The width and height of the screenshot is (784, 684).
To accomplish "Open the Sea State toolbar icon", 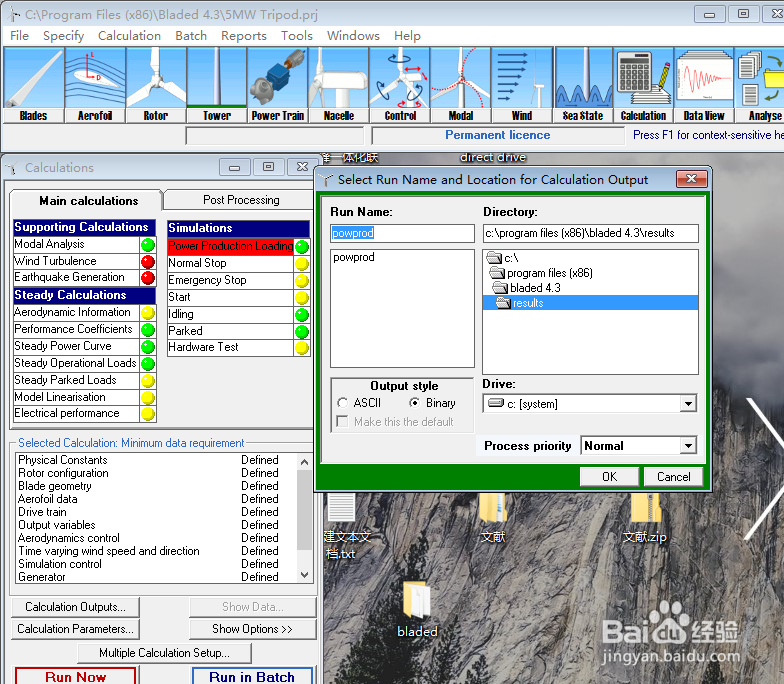I will click(582, 85).
